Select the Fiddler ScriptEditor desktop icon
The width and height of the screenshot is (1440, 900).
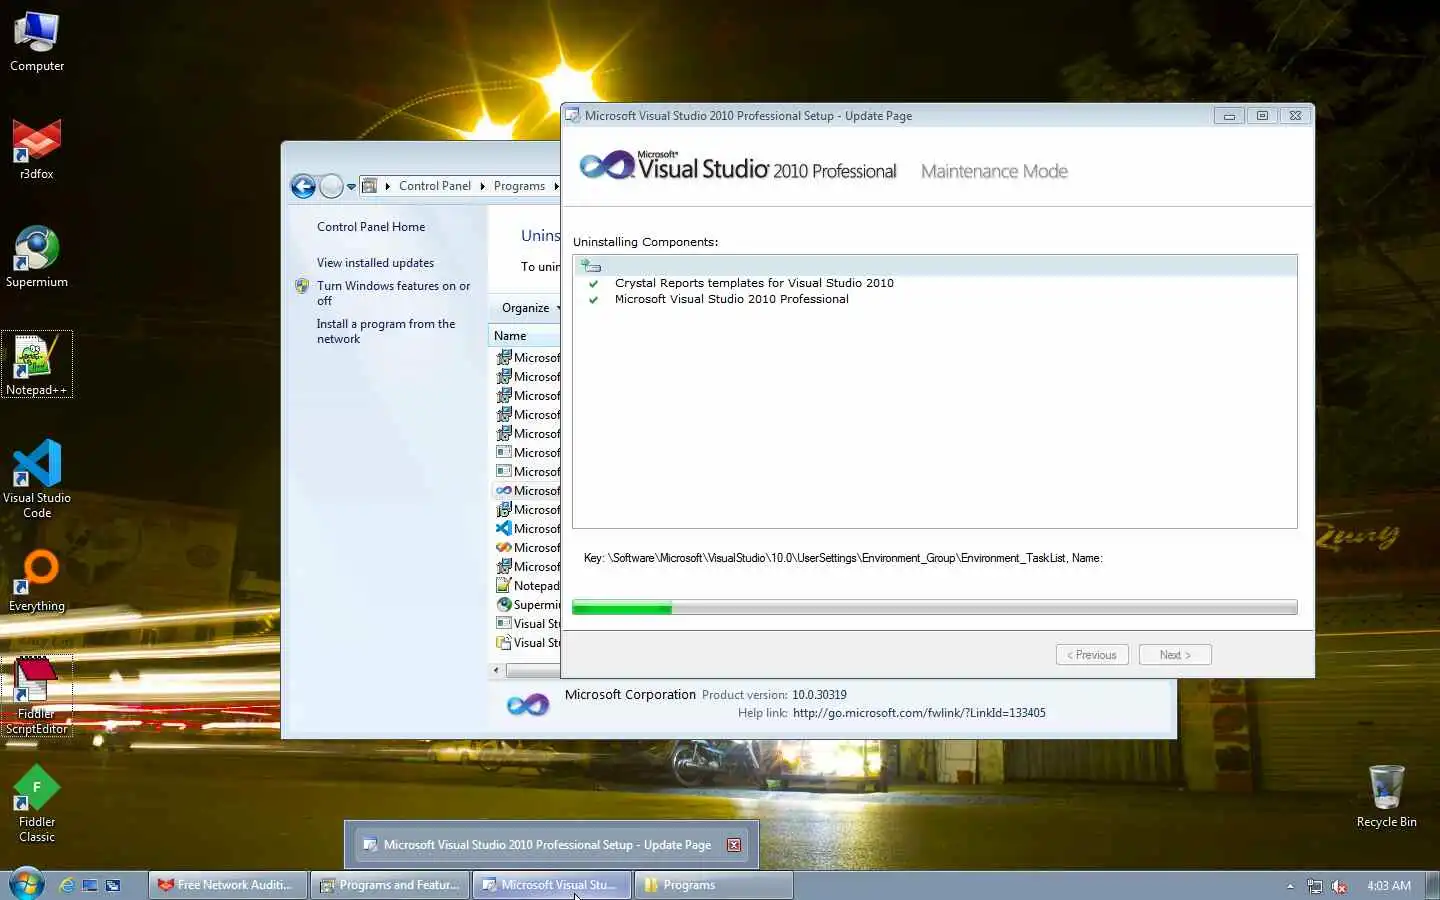click(37, 697)
